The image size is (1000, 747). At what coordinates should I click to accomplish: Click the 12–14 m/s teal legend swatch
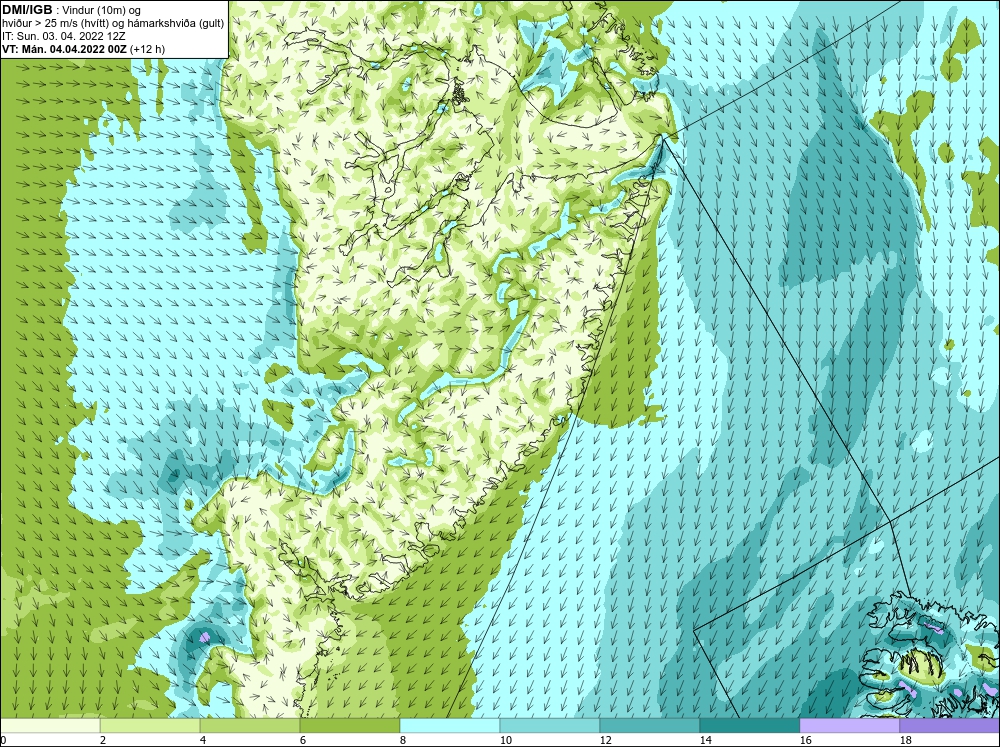(x=650, y=726)
